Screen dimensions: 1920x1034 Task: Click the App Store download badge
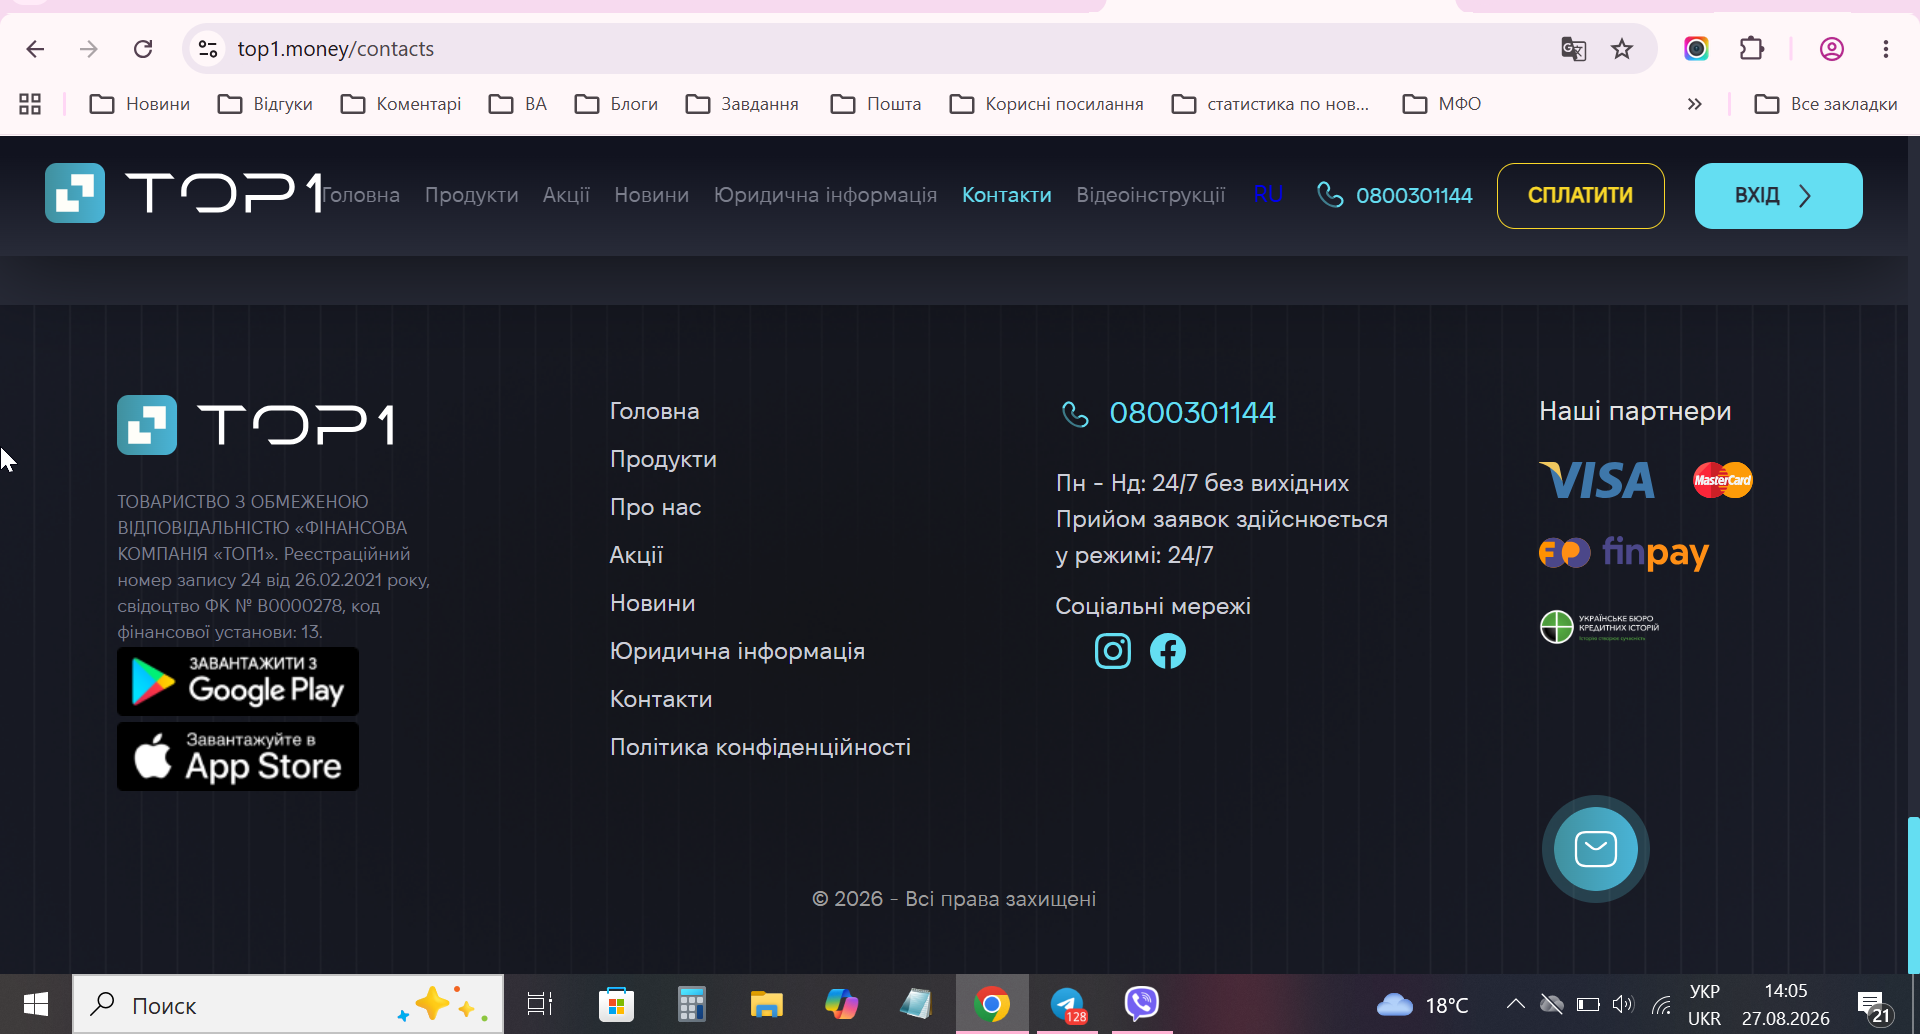(238, 757)
